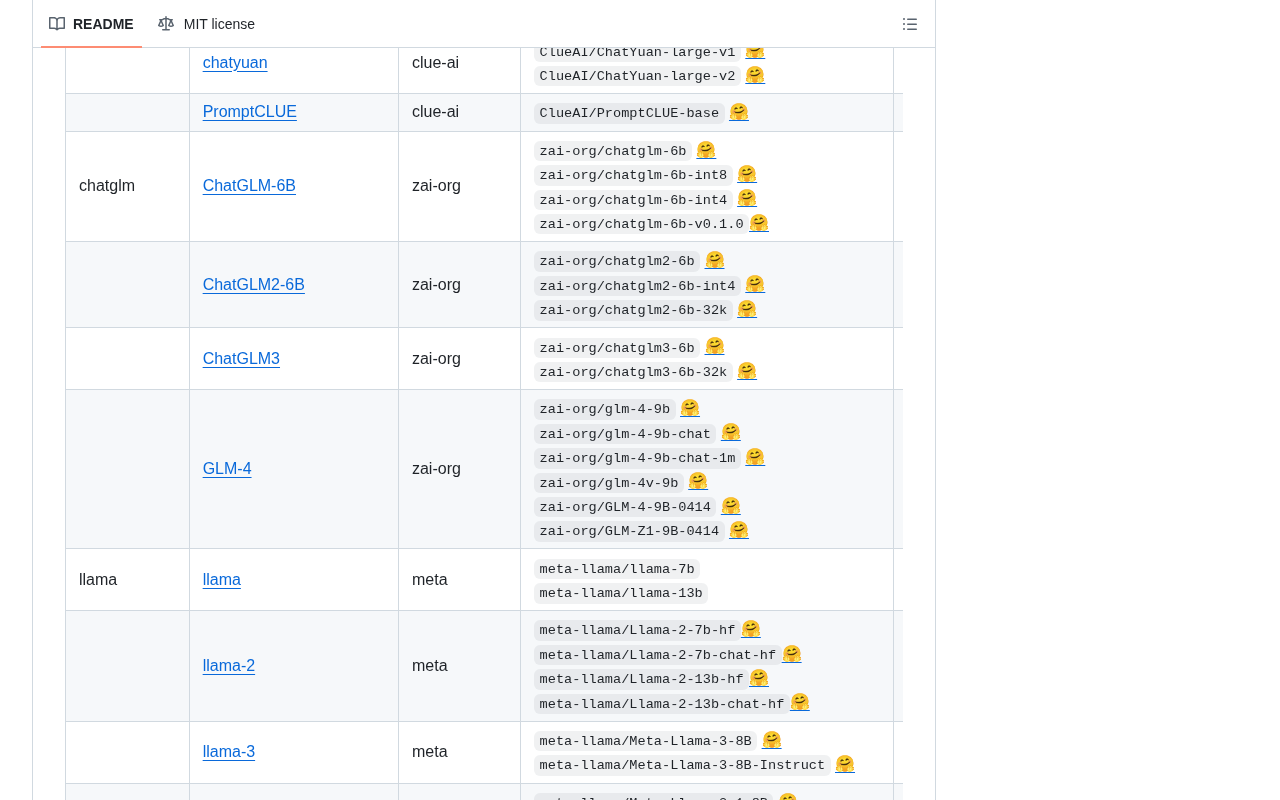Click 'meta' in the llama-2 row

click(430, 666)
